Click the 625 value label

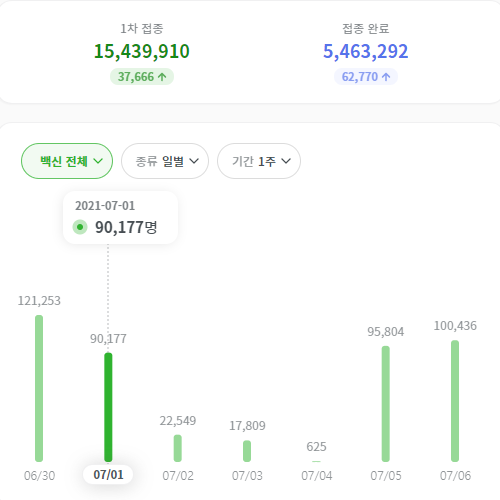316,447
